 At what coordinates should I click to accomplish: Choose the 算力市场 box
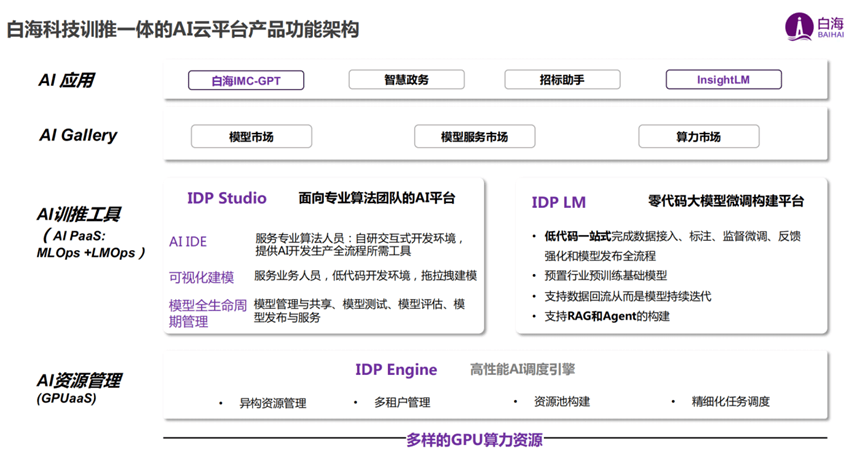click(698, 137)
